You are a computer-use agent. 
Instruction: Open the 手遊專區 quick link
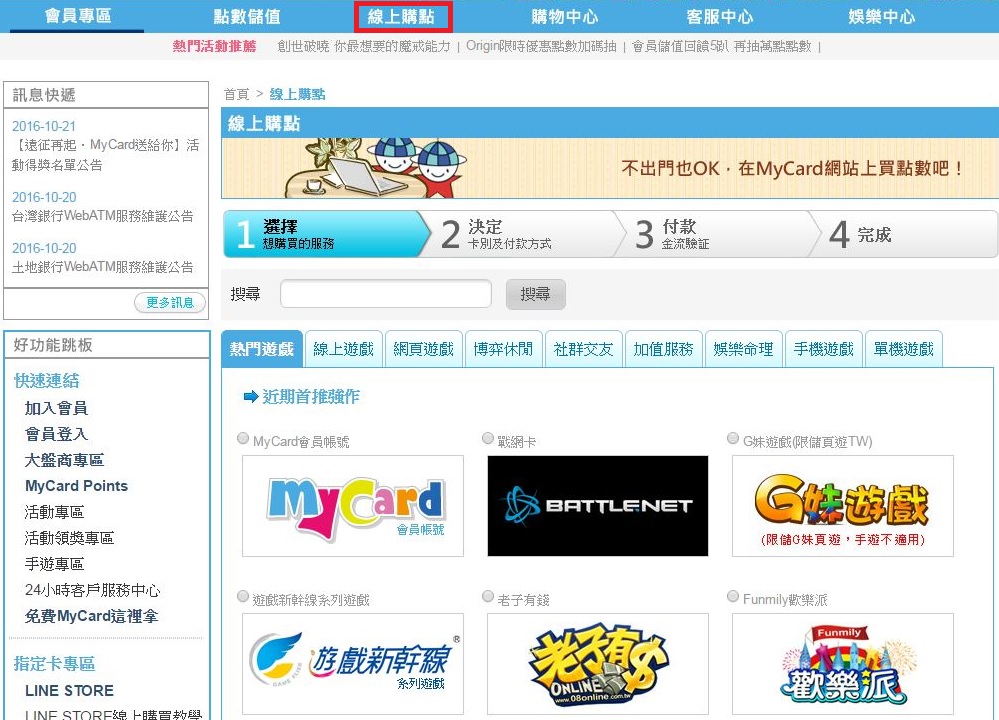[x=54, y=564]
